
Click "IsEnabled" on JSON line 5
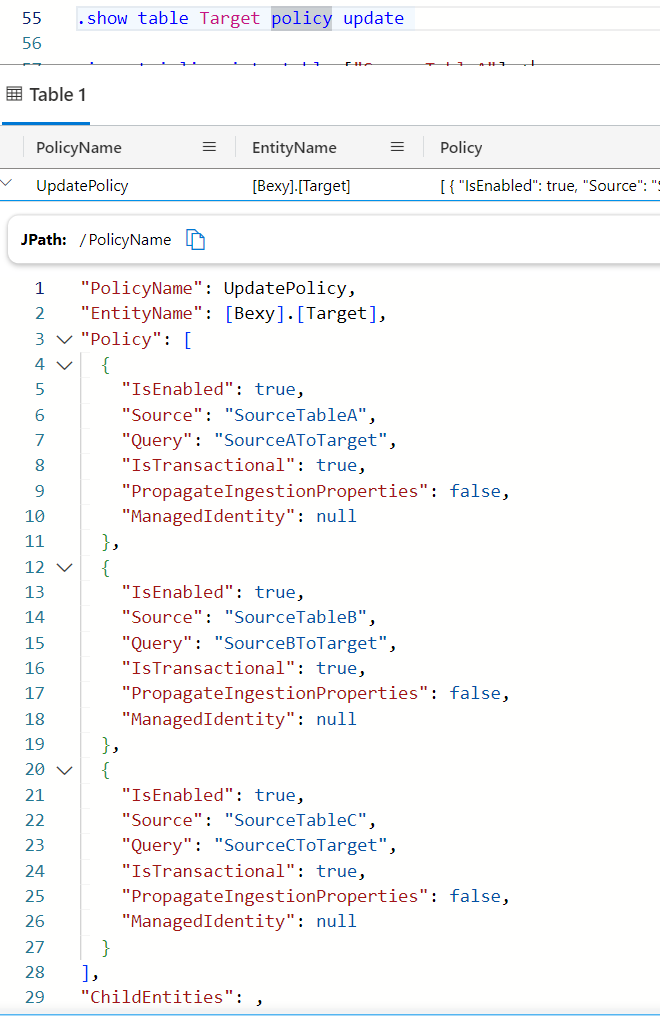point(178,389)
